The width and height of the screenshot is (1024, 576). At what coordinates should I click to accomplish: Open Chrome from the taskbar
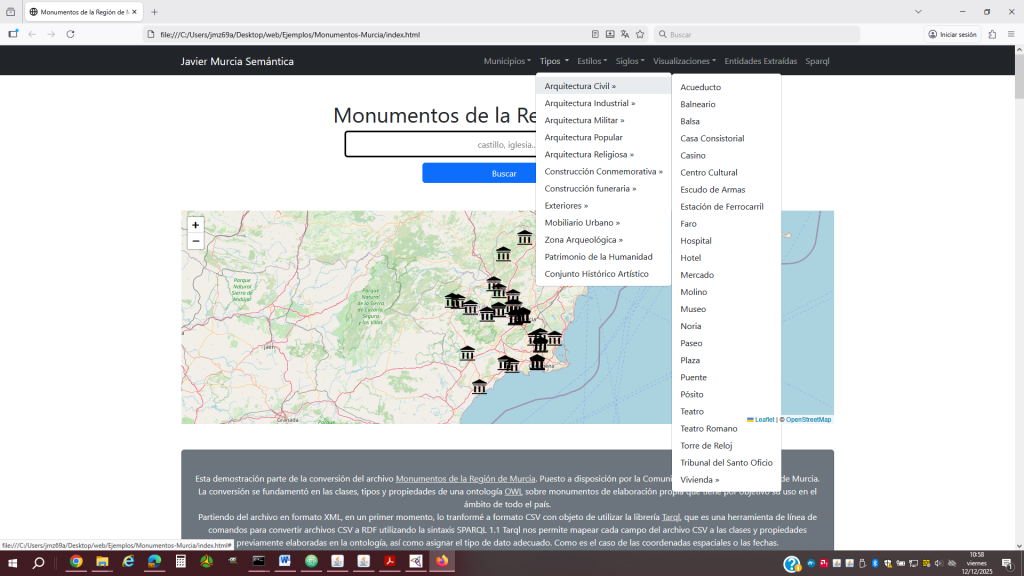(76, 562)
